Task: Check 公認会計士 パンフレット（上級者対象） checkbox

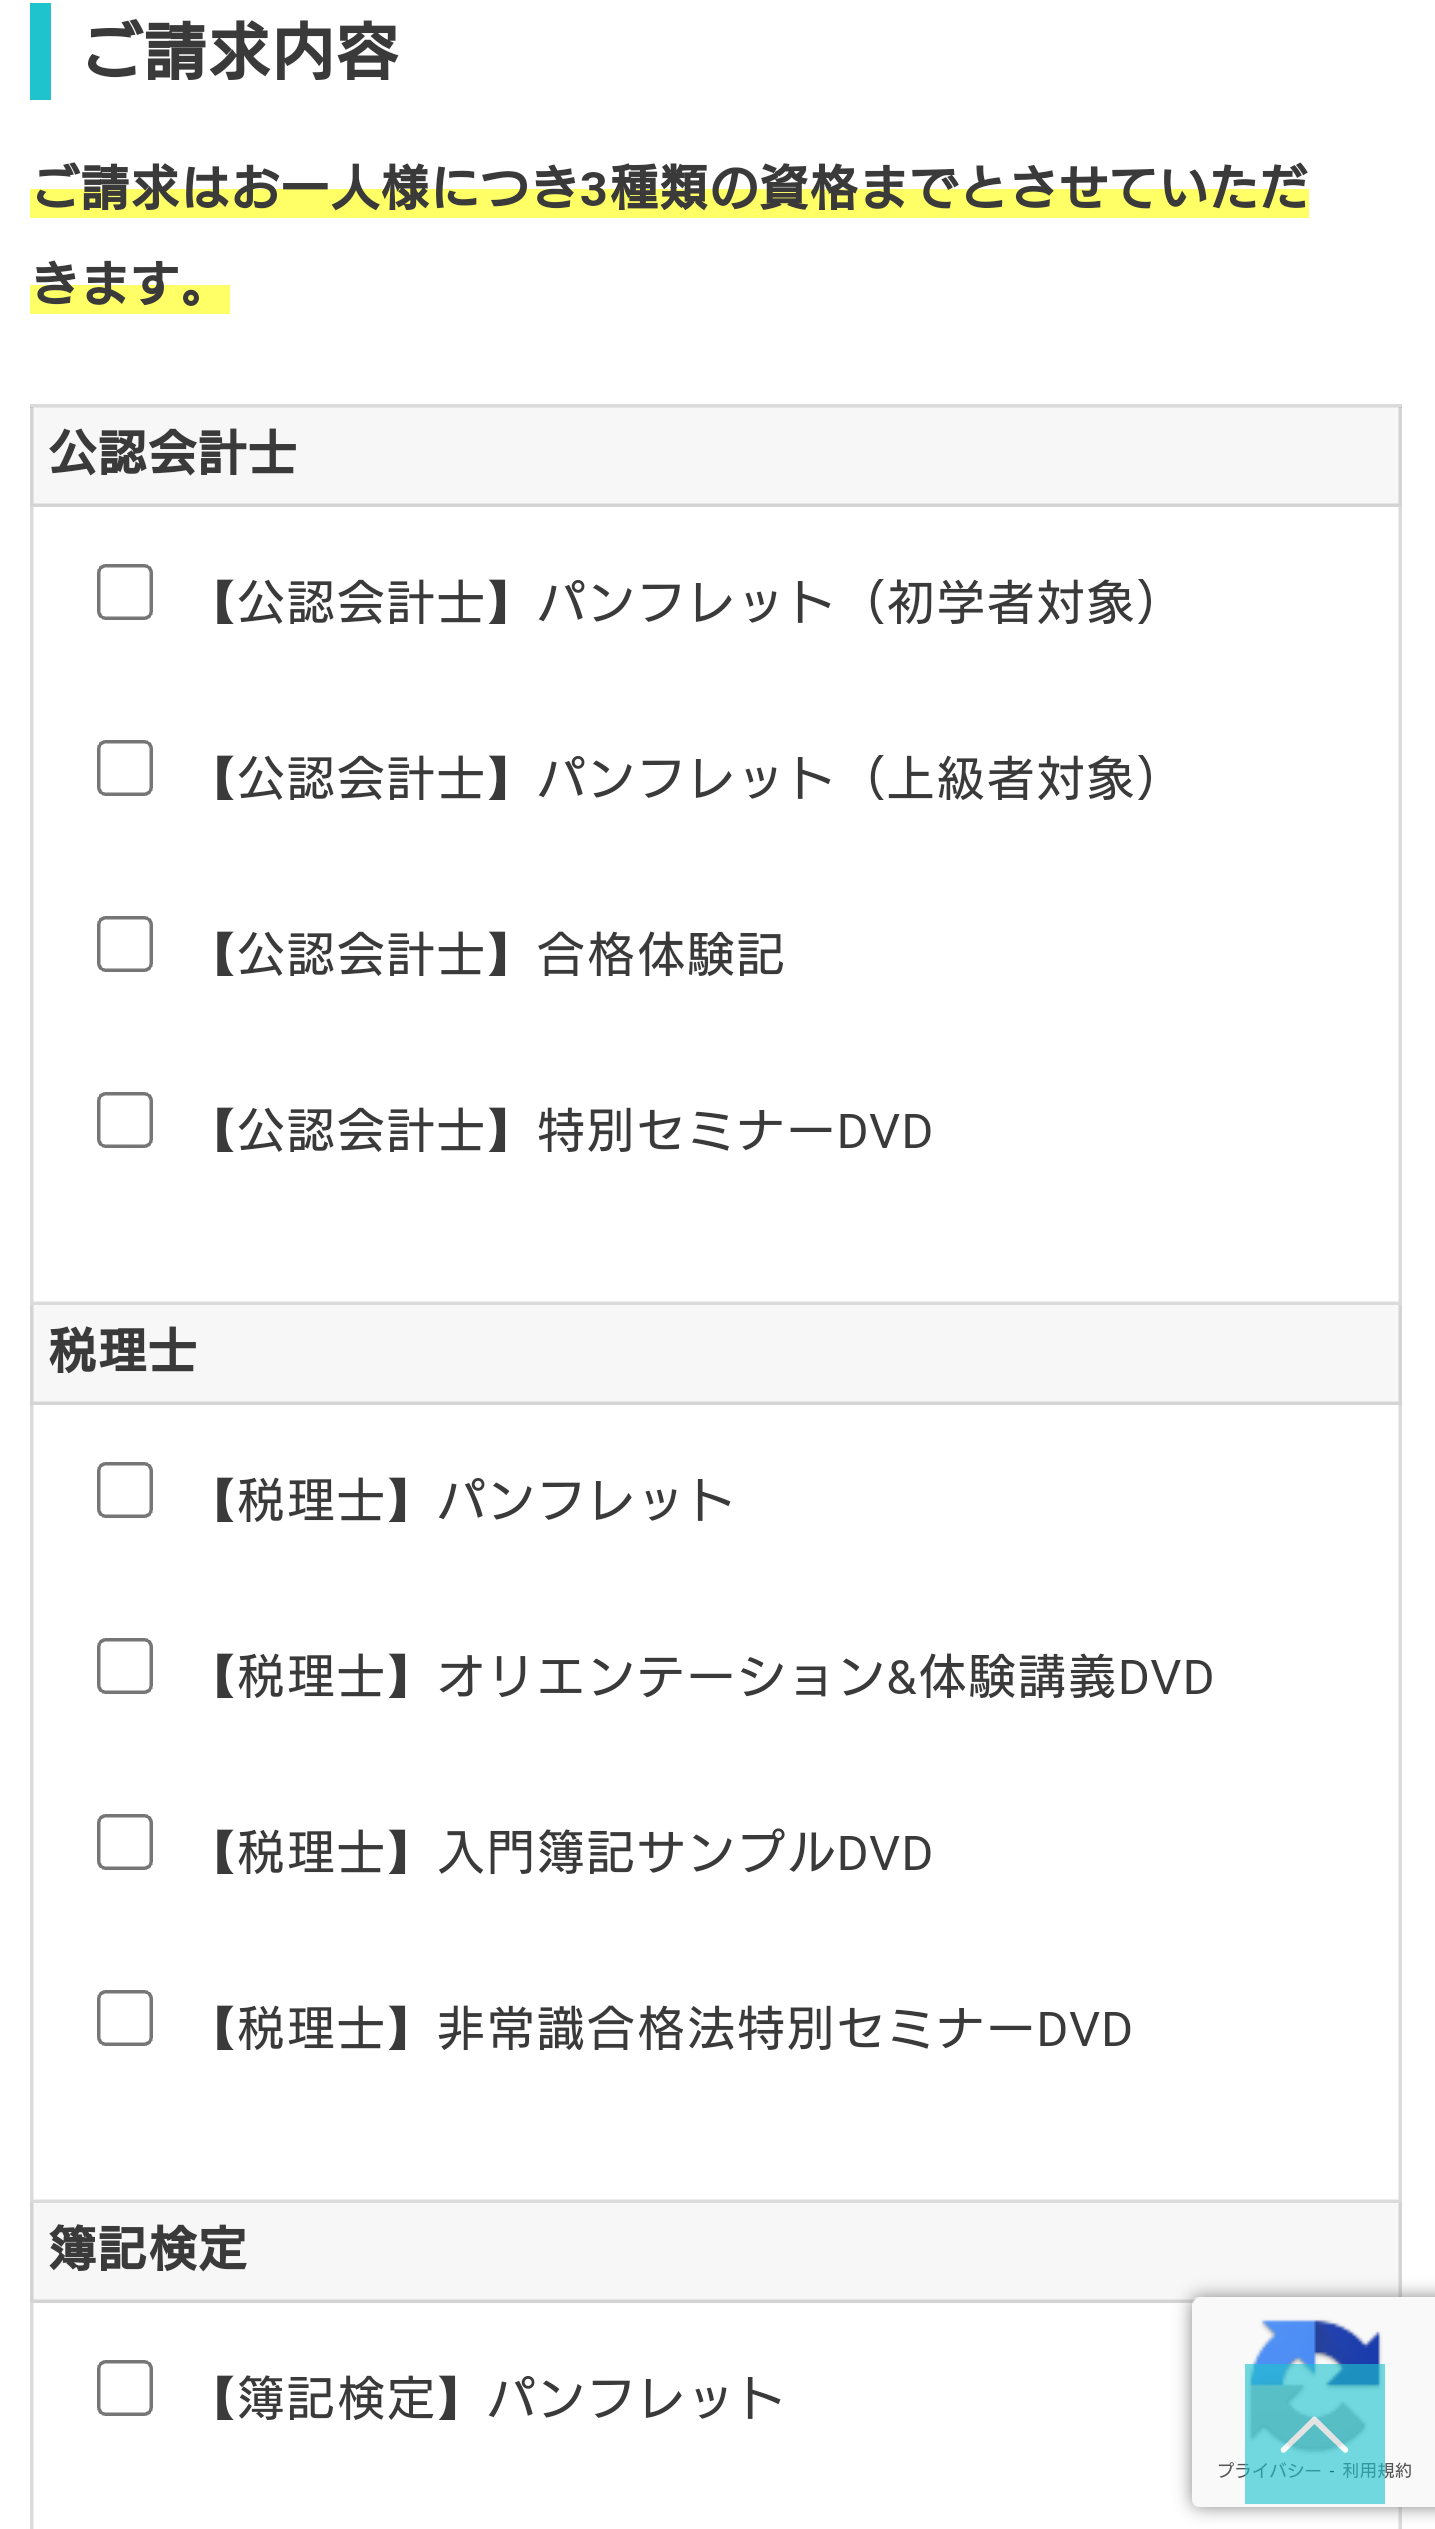Action: click(125, 768)
